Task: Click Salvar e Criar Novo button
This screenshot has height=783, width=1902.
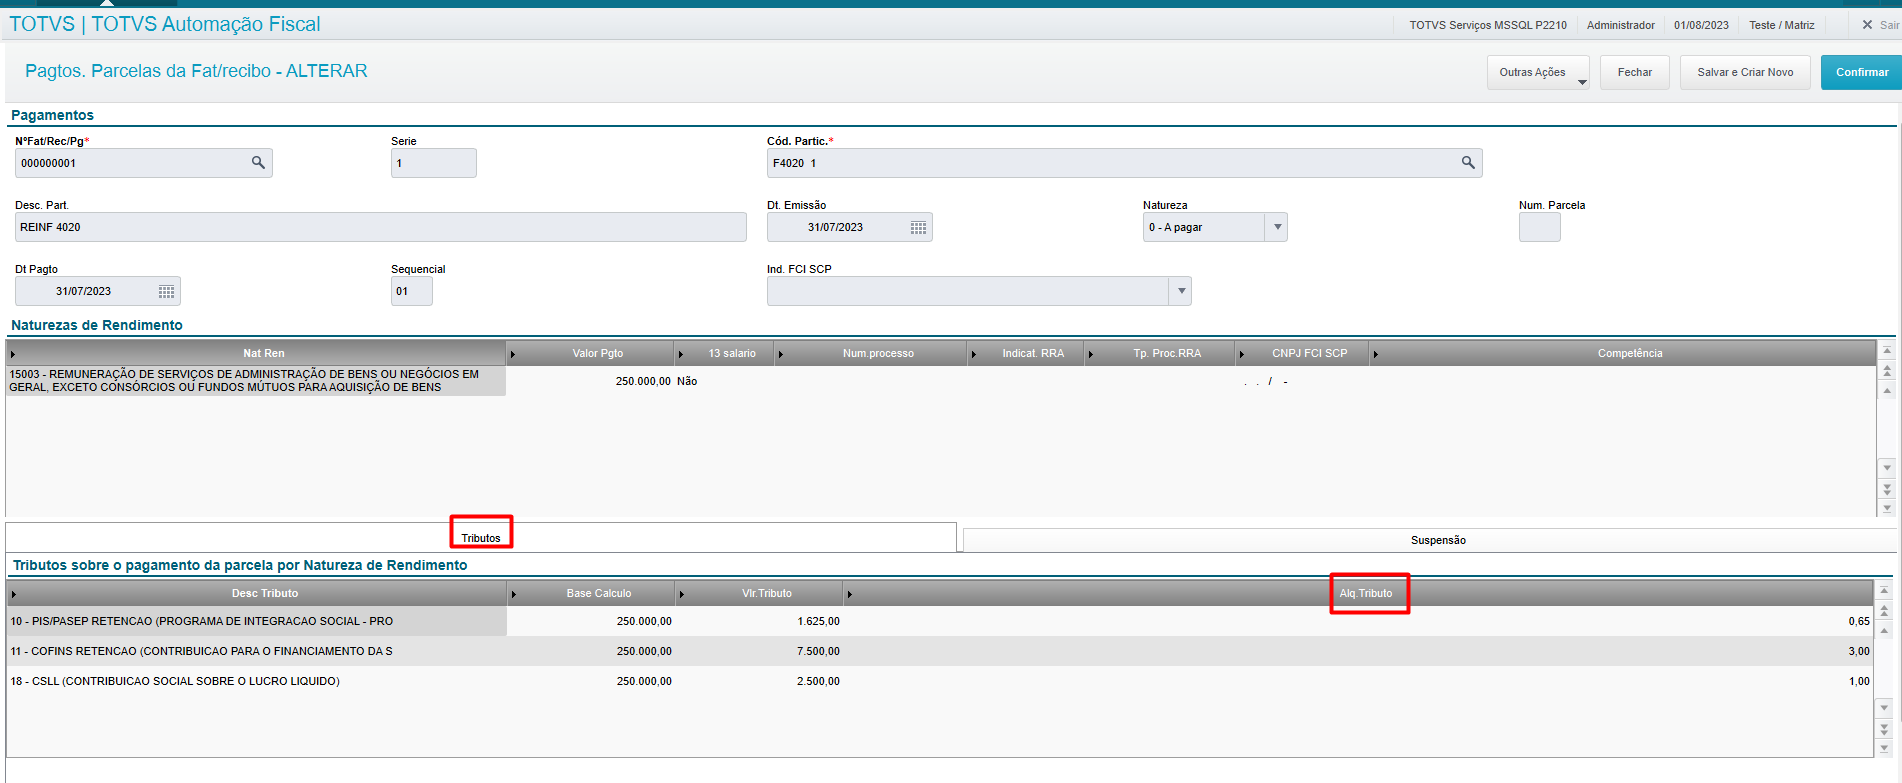Action: click(x=1745, y=72)
